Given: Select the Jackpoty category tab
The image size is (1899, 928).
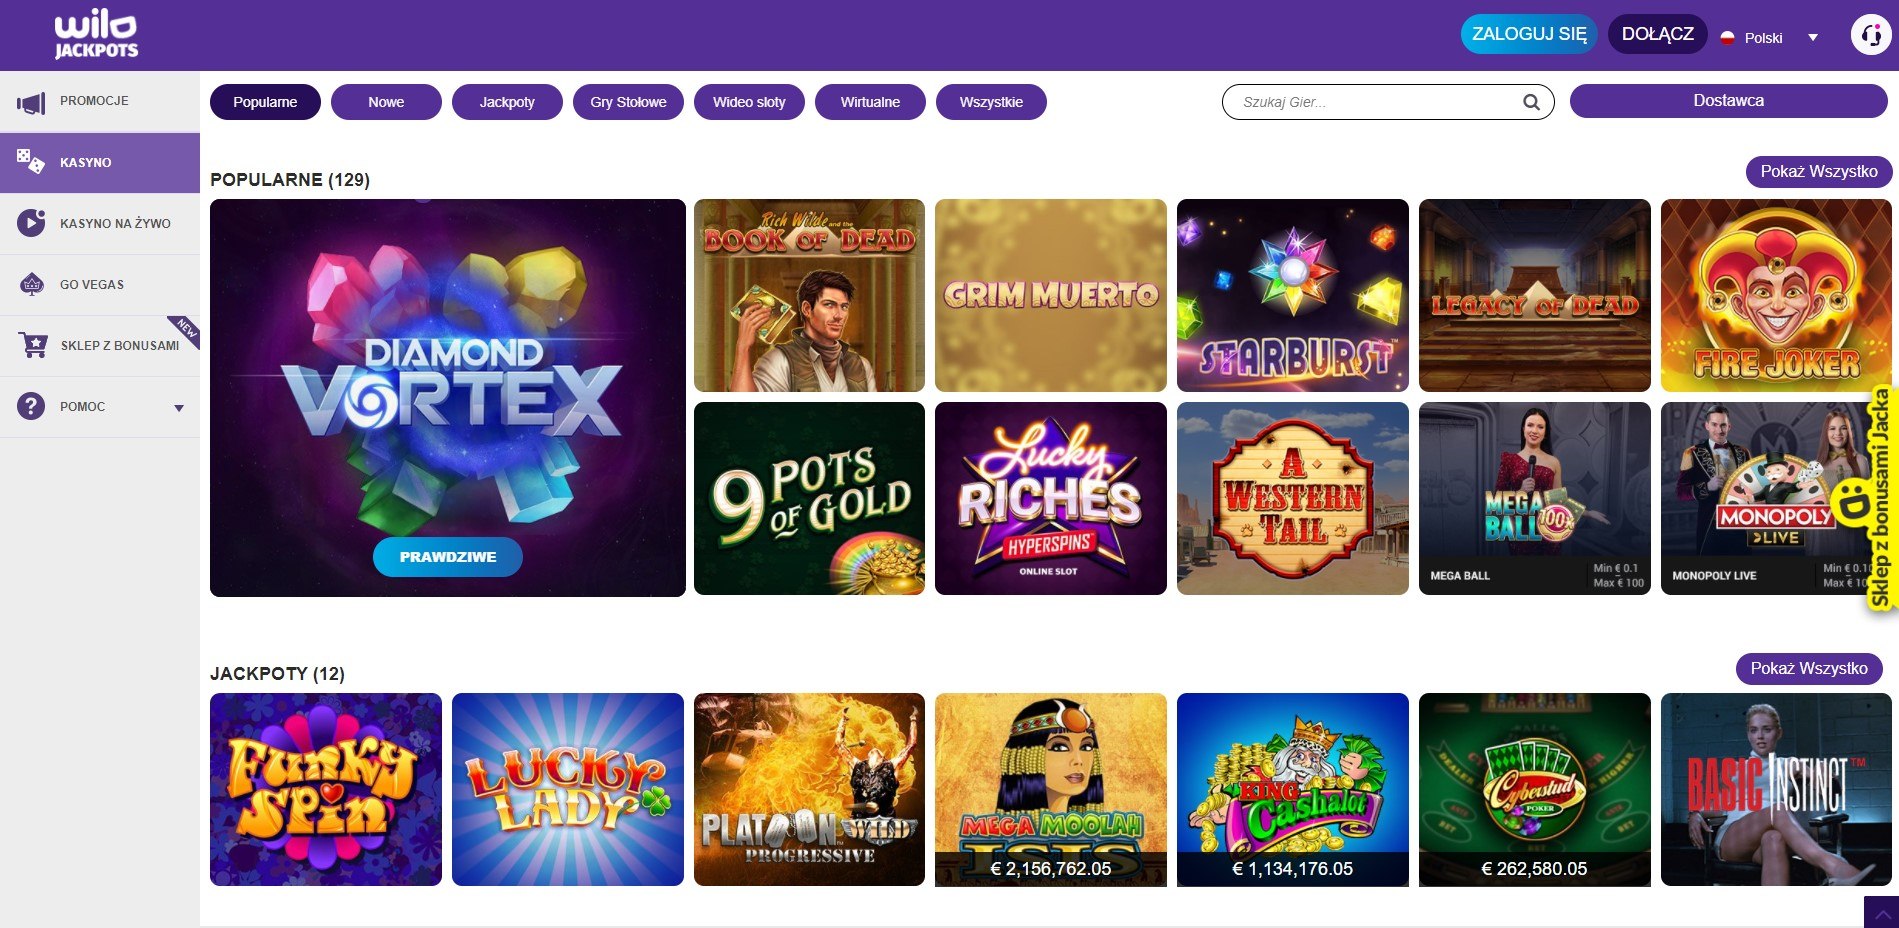Looking at the screenshot, I should [x=507, y=102].
